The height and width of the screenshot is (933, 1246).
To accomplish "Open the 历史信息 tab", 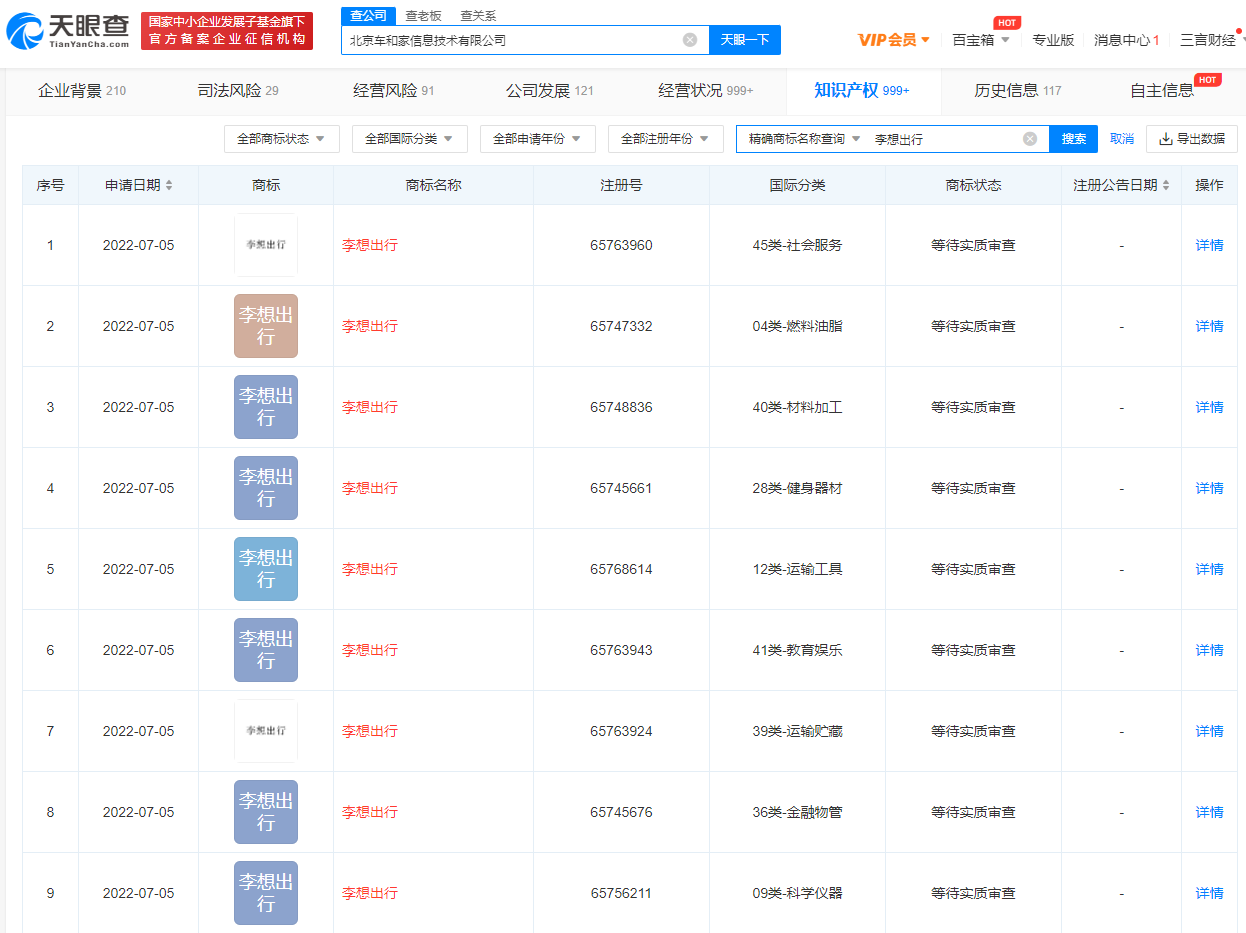I will click(x=1018, y=91).
